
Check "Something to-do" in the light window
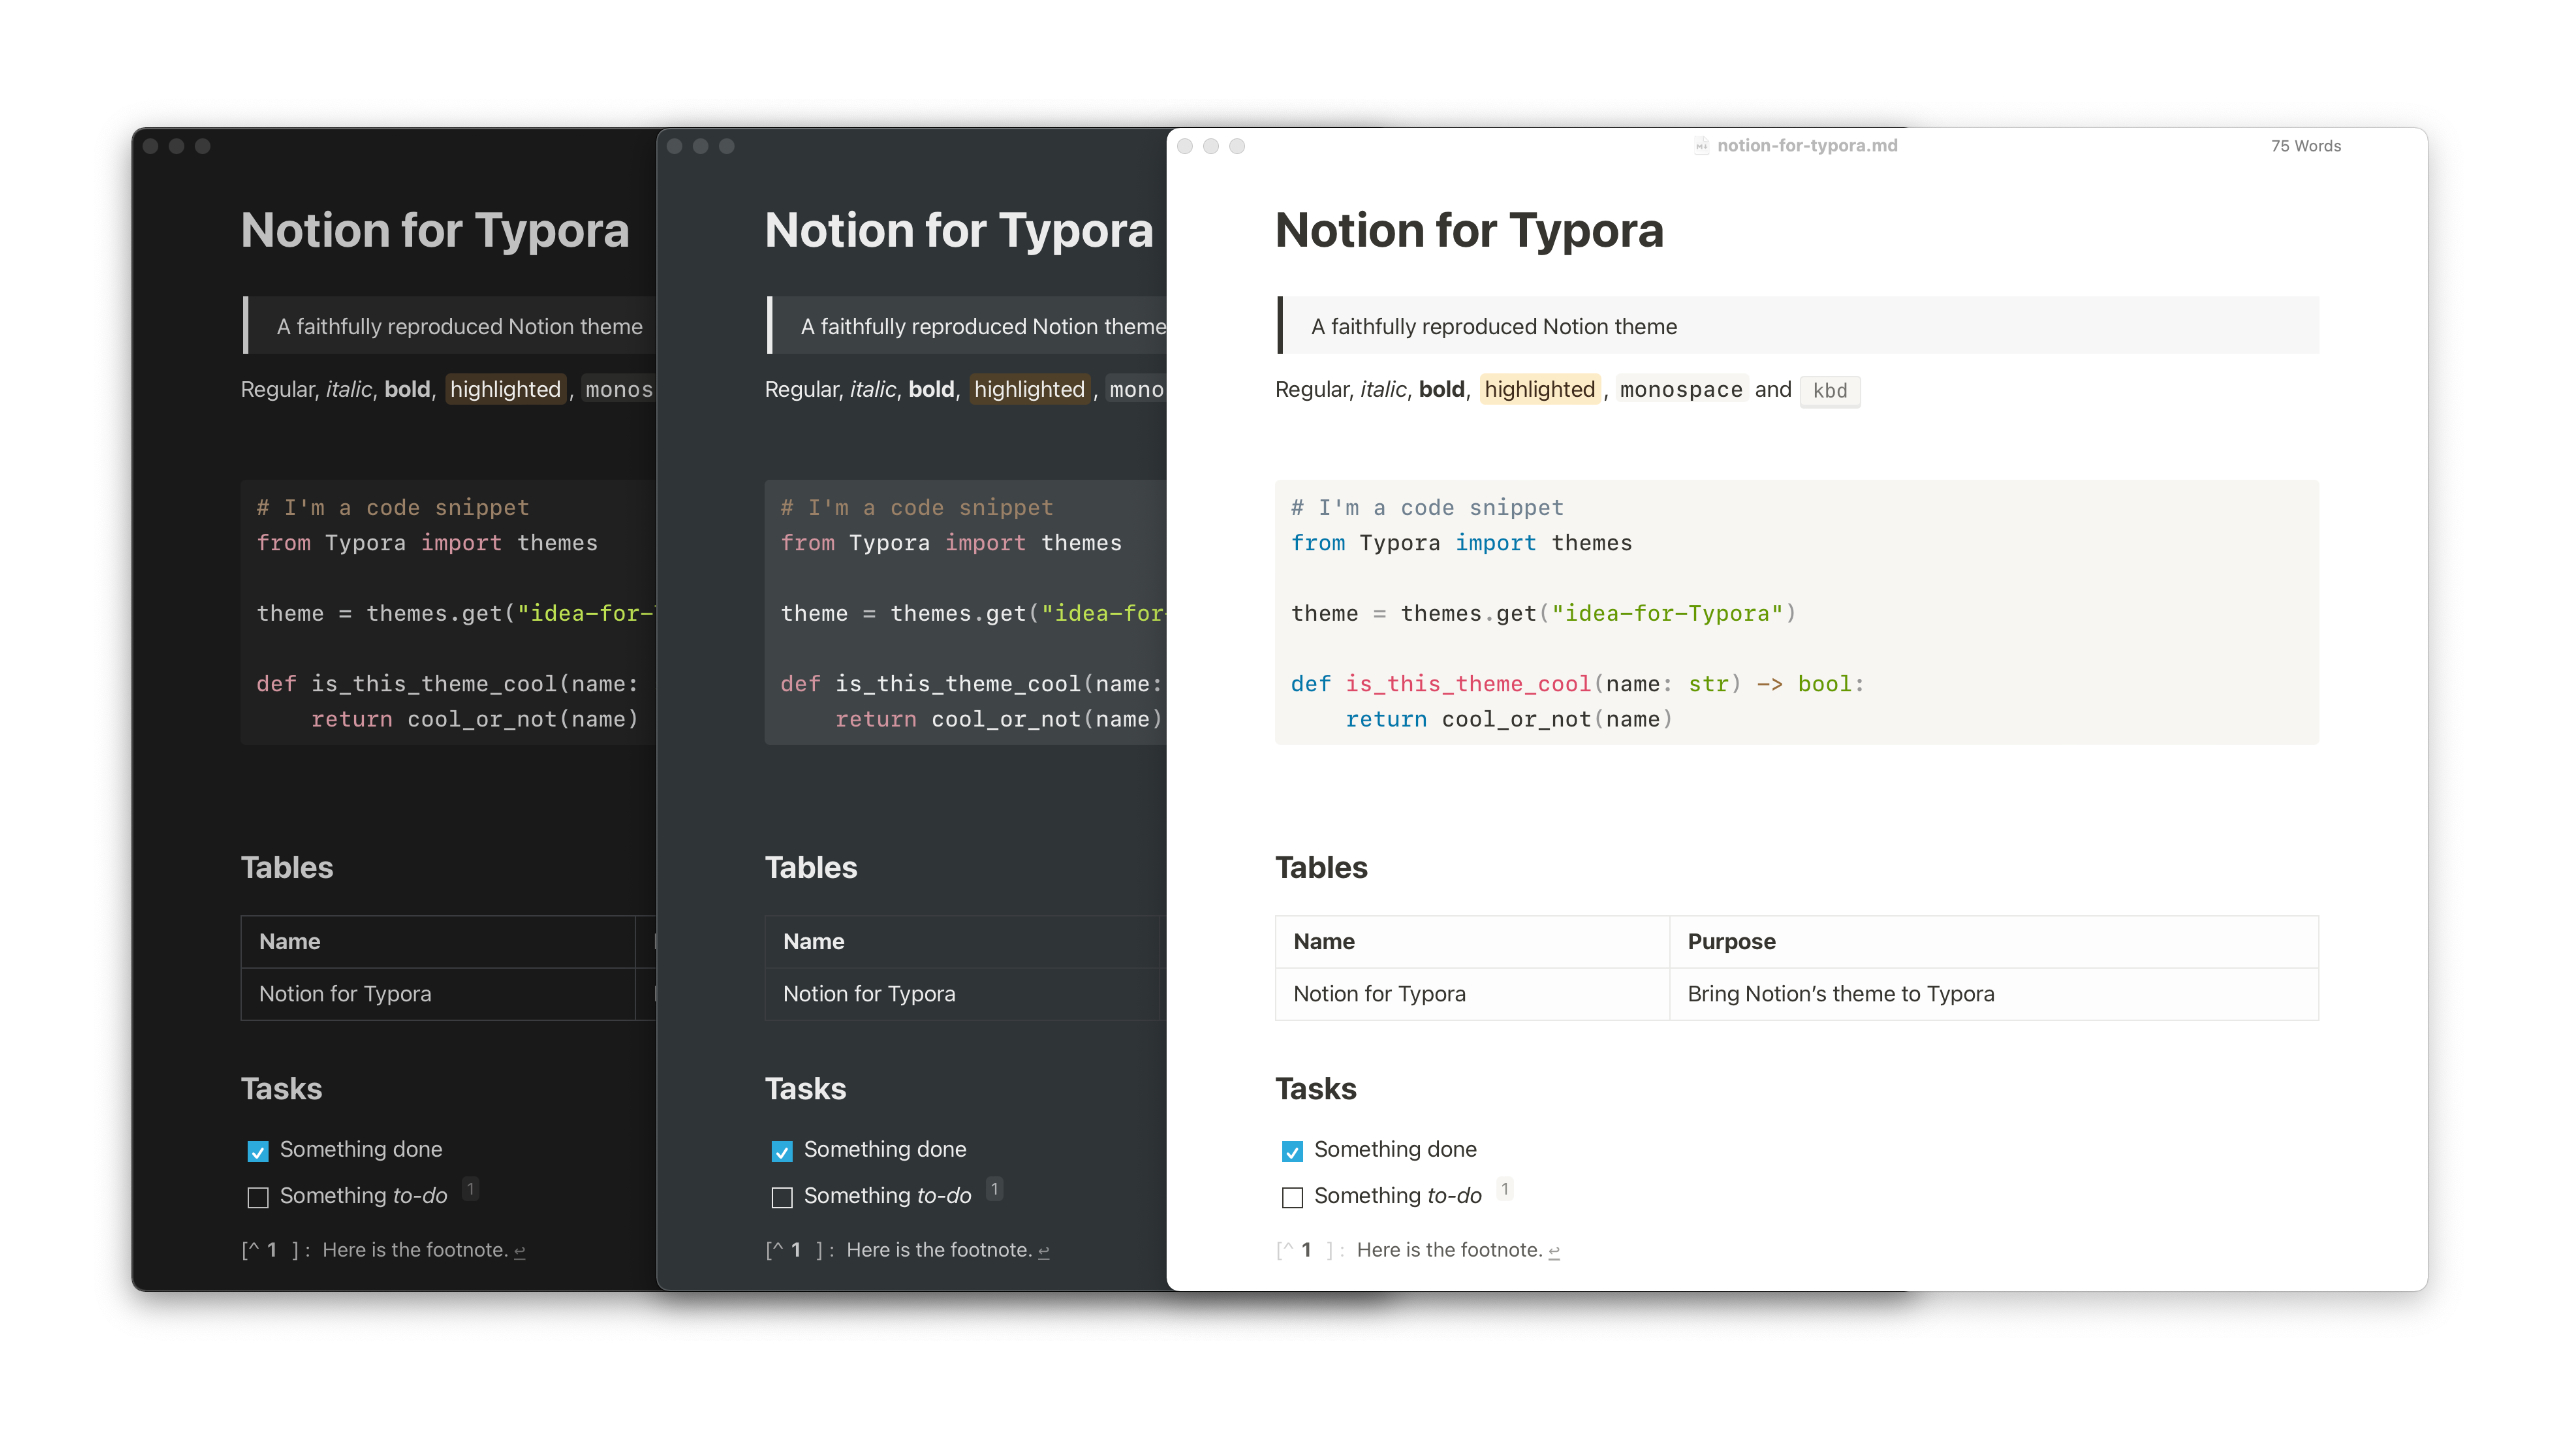[1292, 1197]
